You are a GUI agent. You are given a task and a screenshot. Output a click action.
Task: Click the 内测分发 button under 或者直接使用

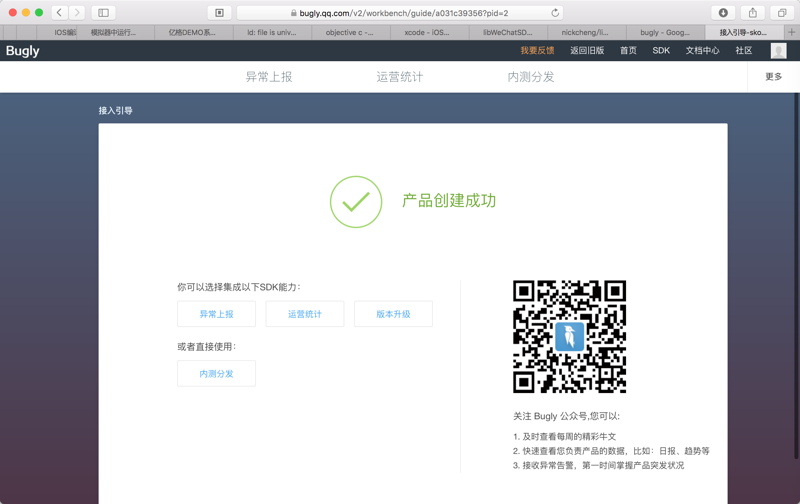click(216, 373)
